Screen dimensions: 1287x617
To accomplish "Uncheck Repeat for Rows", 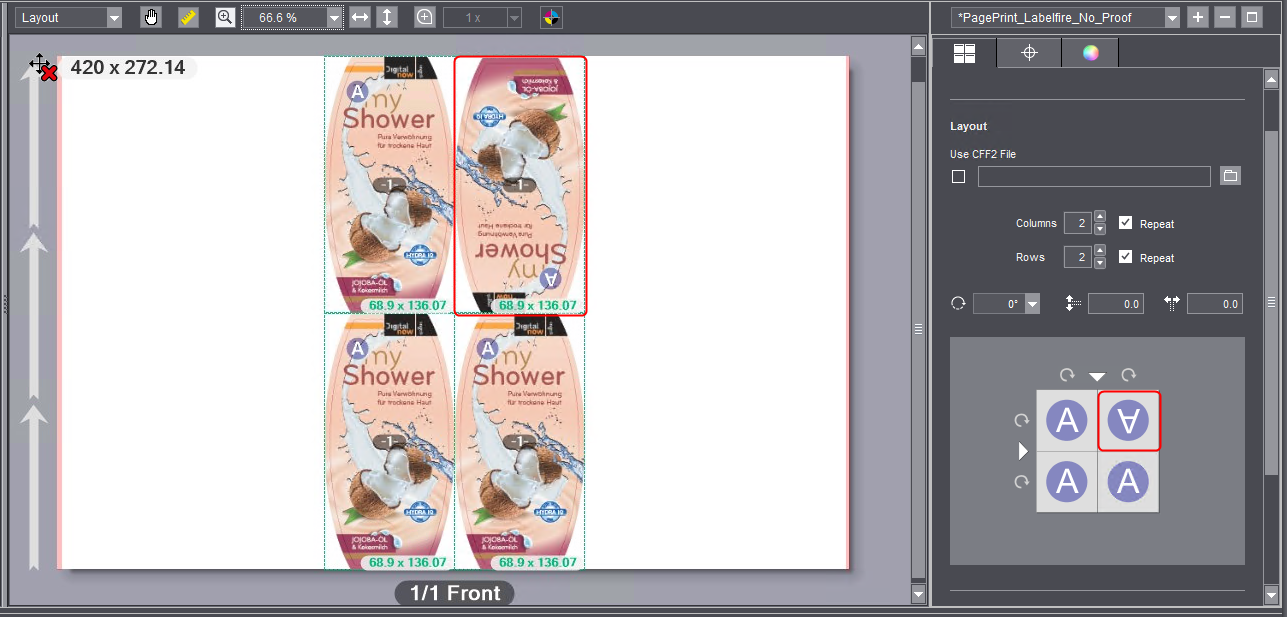I will coord(1125,257).
